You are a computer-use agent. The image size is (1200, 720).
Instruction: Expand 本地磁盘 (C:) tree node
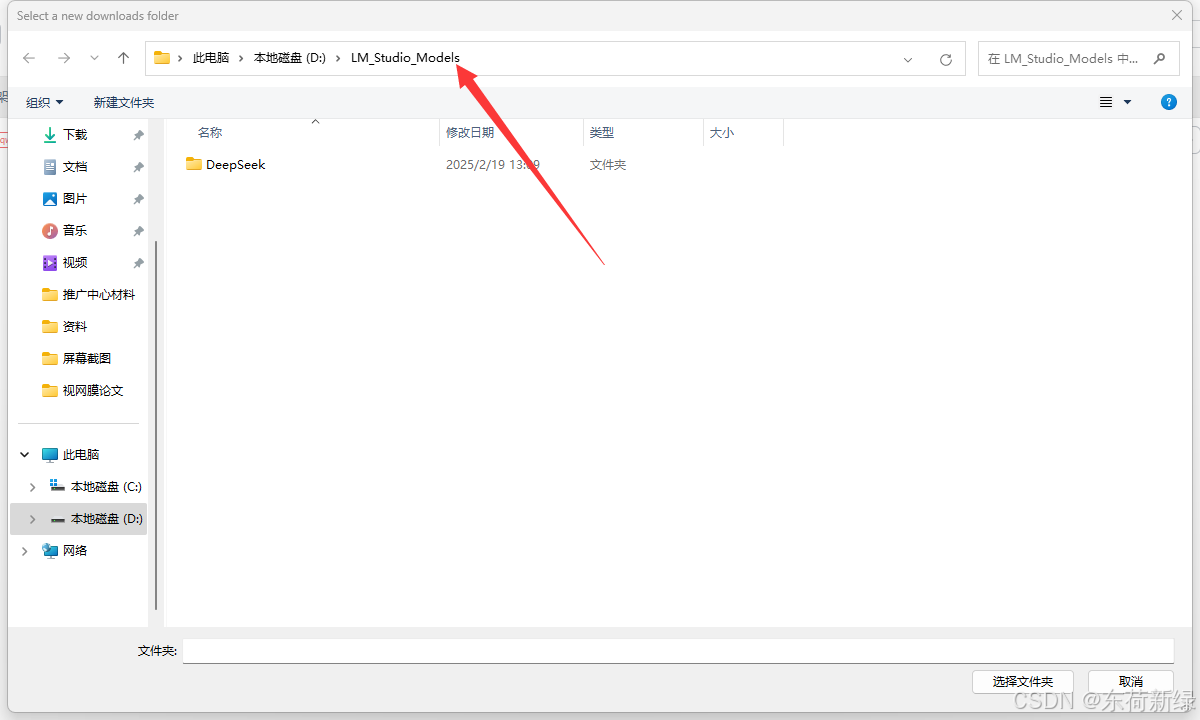tap(33, 486)
